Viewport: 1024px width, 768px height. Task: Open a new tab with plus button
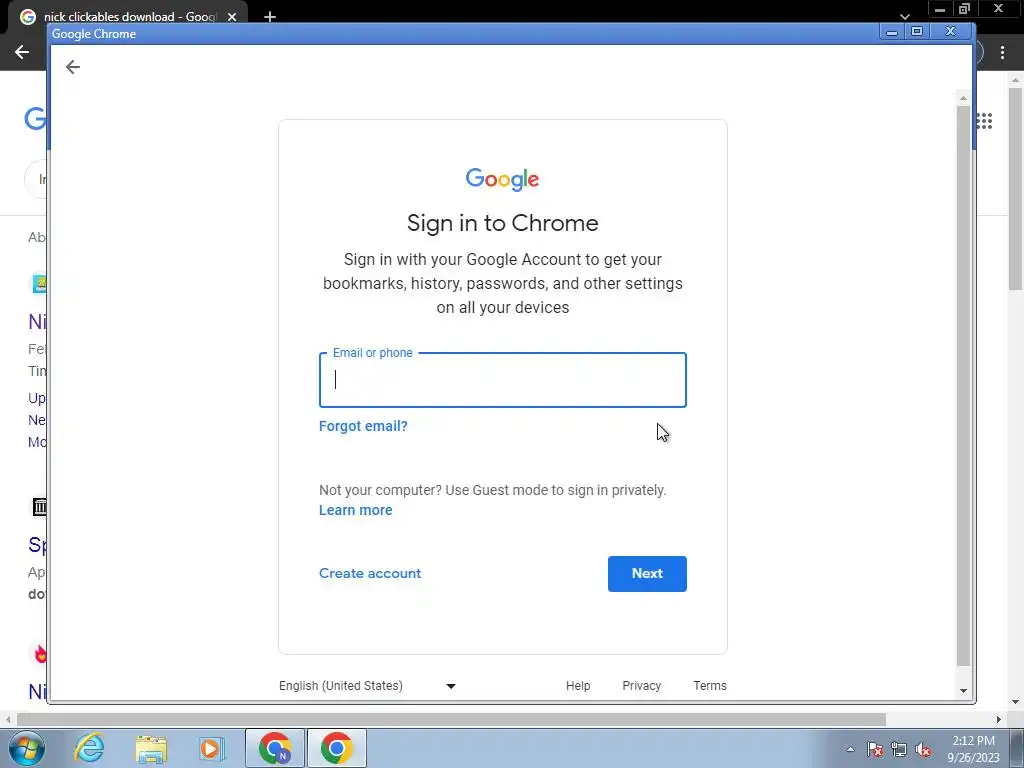[x=270, y=17]
